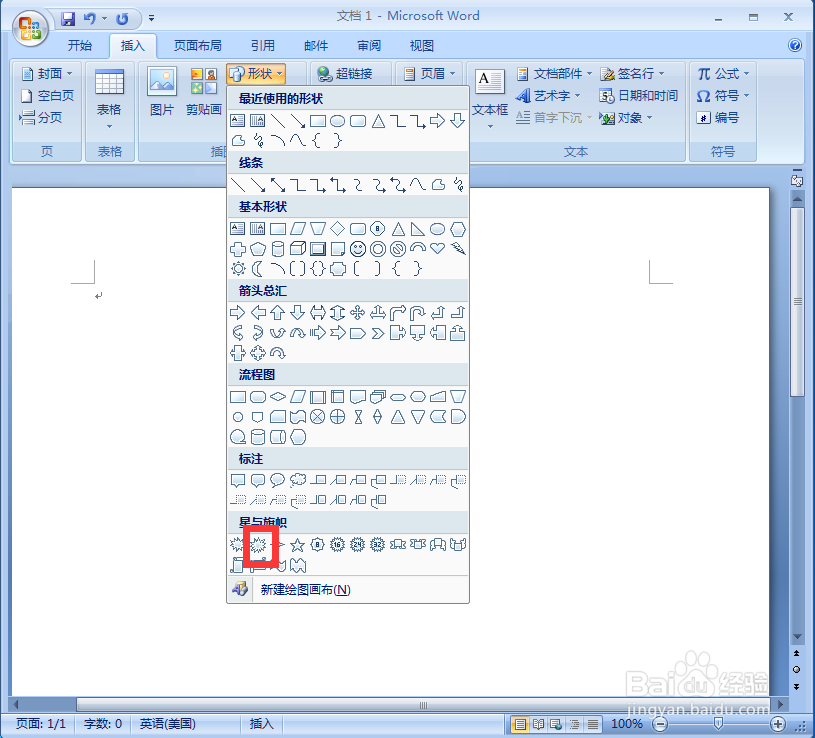
Task: Undo the last action
Action: point(89,19)
